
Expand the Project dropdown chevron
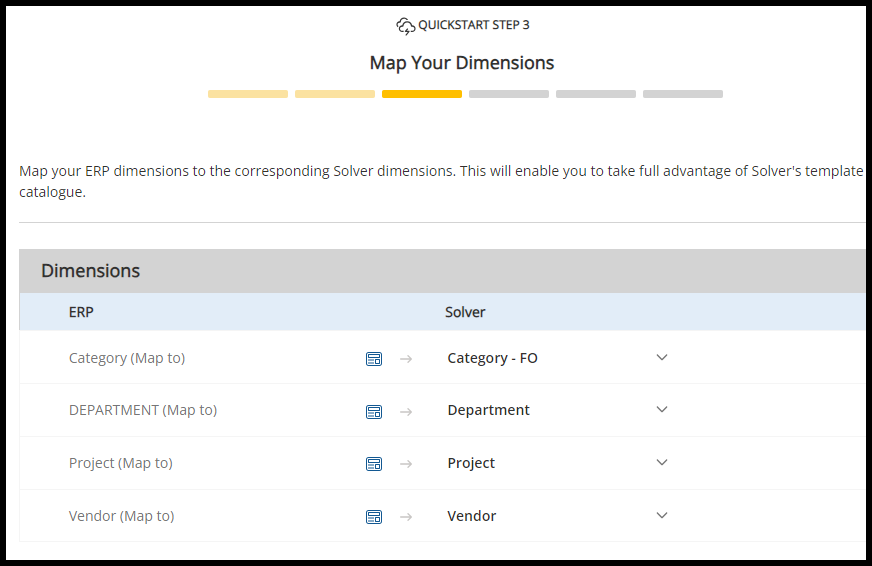[661, 463]
